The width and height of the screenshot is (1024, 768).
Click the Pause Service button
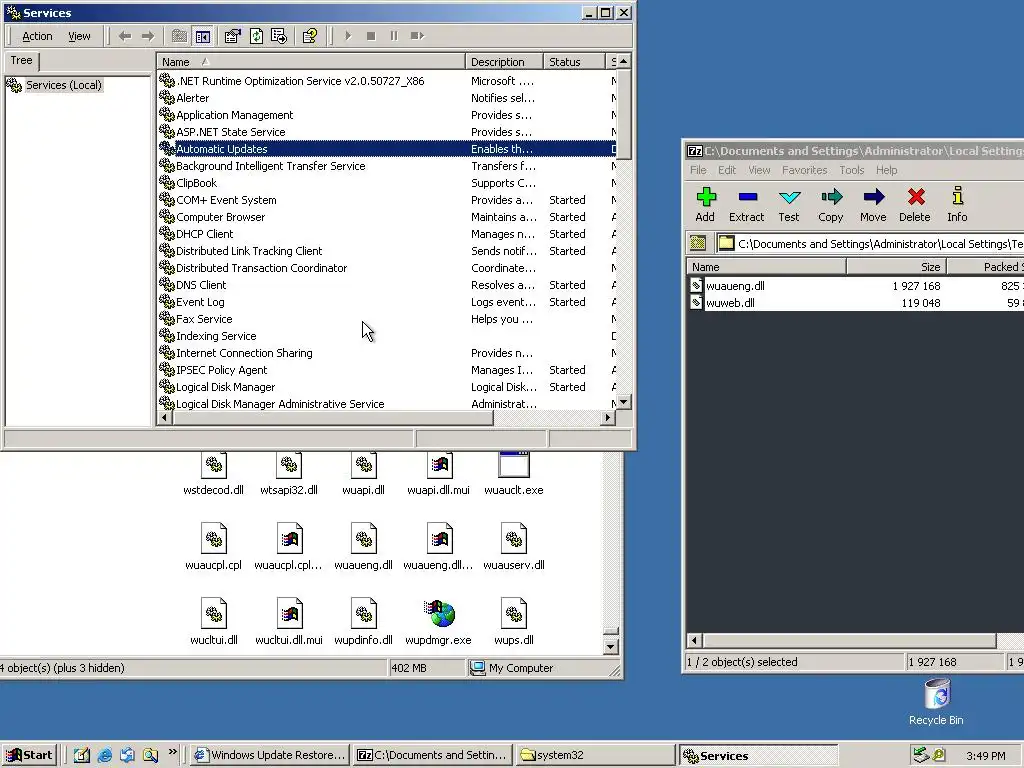[x=394, y=36]
